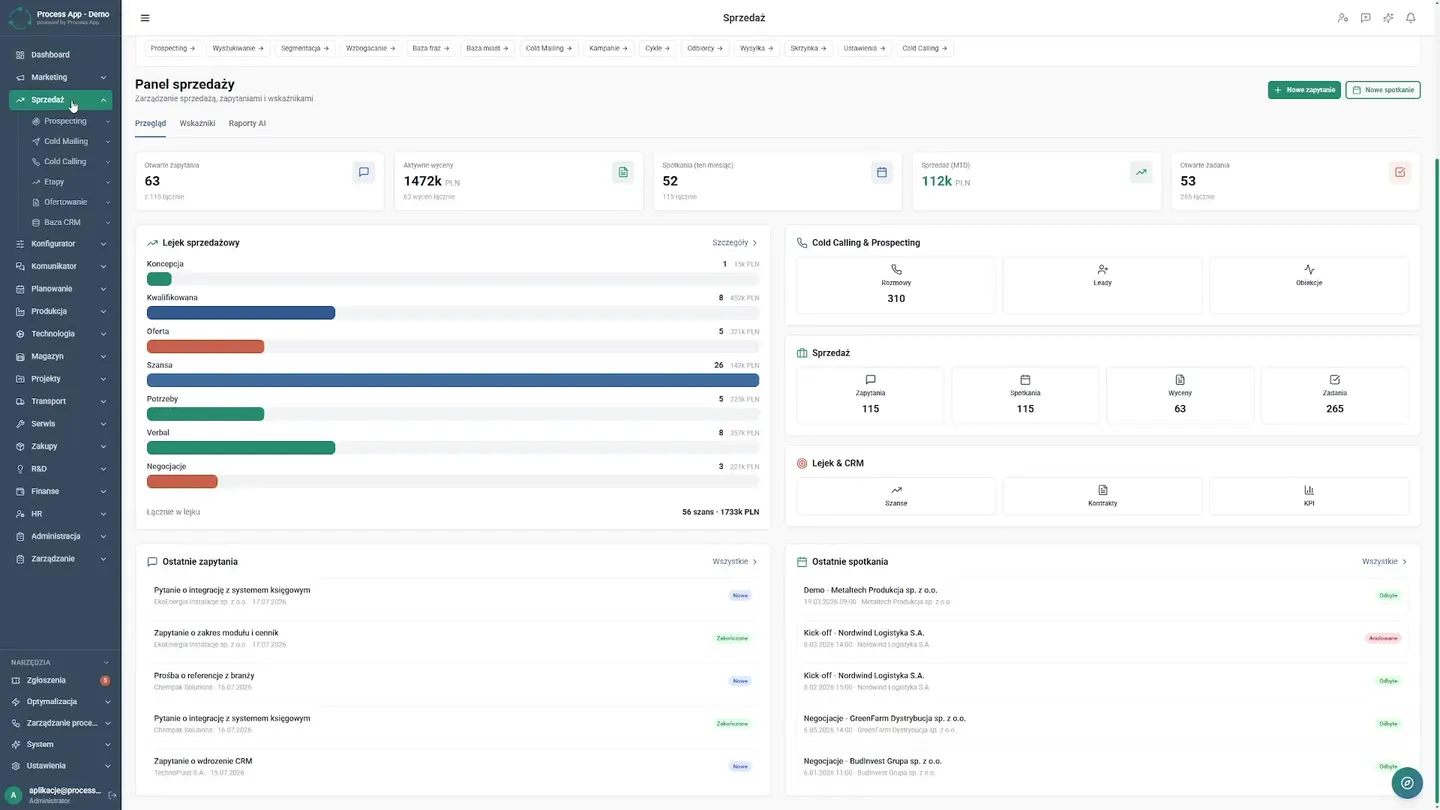
Task: Switch to the Przegląd tab
Action: point(151,123)
